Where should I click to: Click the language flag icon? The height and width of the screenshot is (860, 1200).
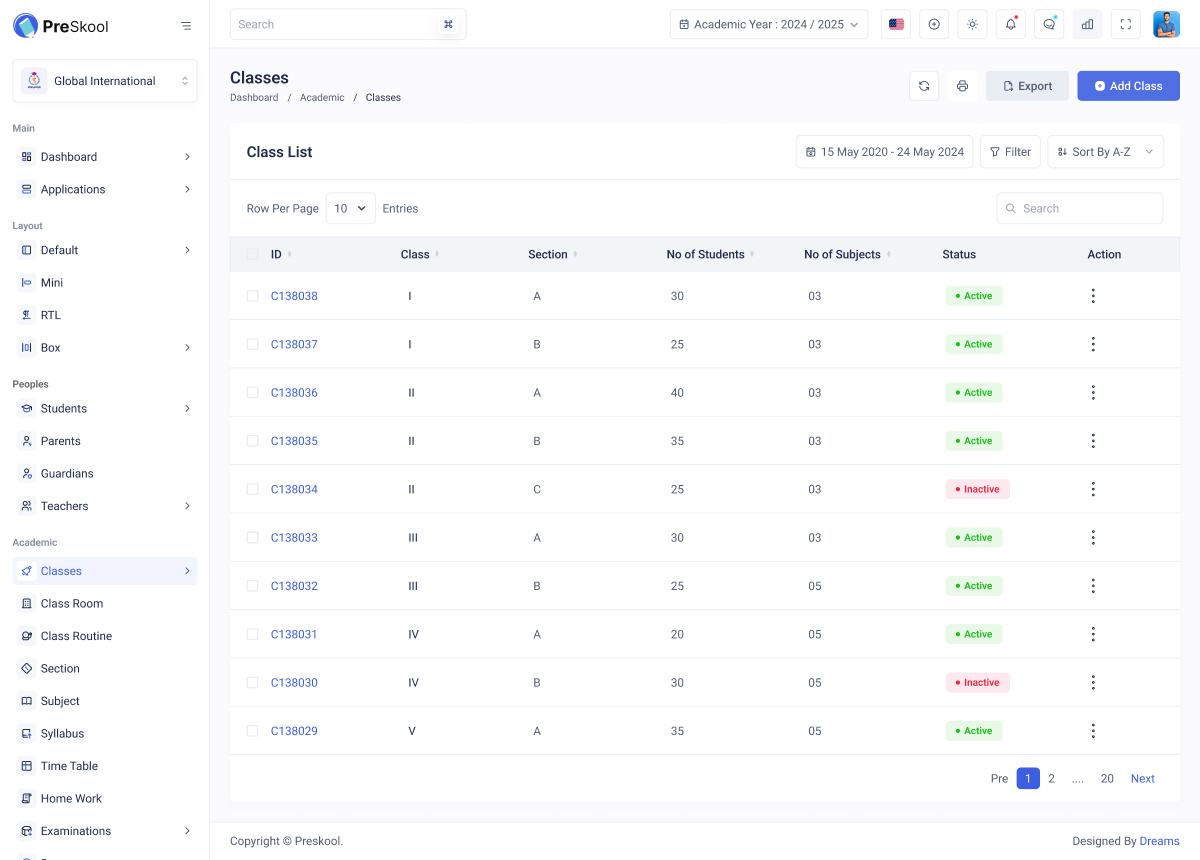click(896, 24)
